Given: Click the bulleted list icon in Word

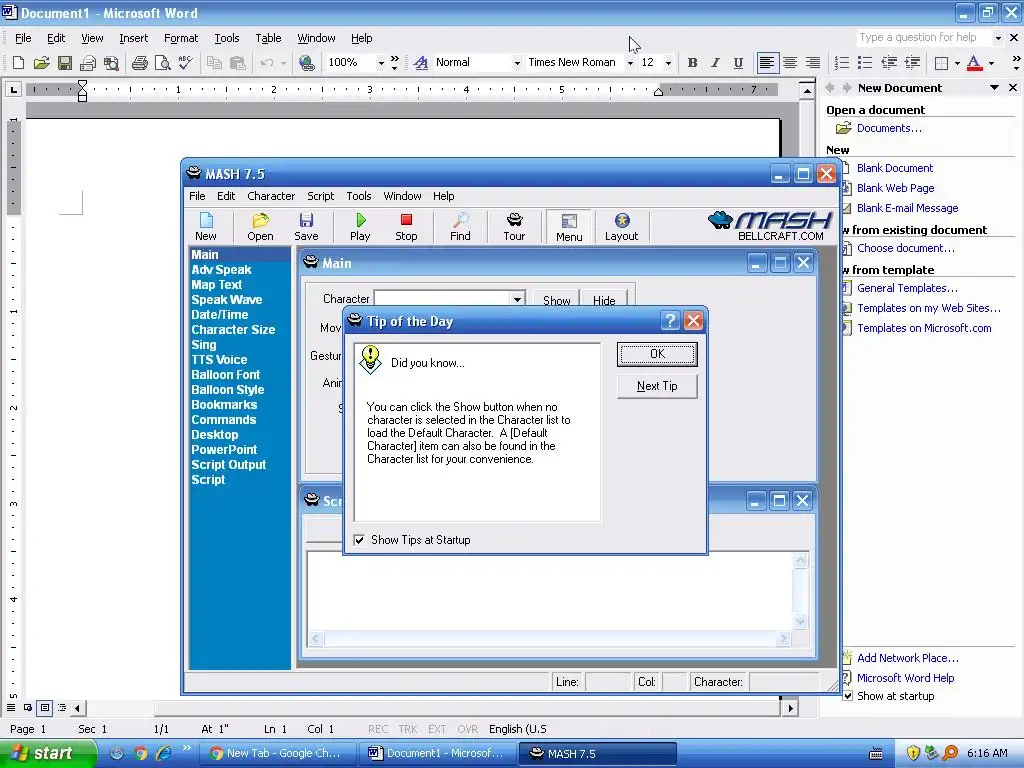Looking at the screenshot, I should [x=865, y=63].
